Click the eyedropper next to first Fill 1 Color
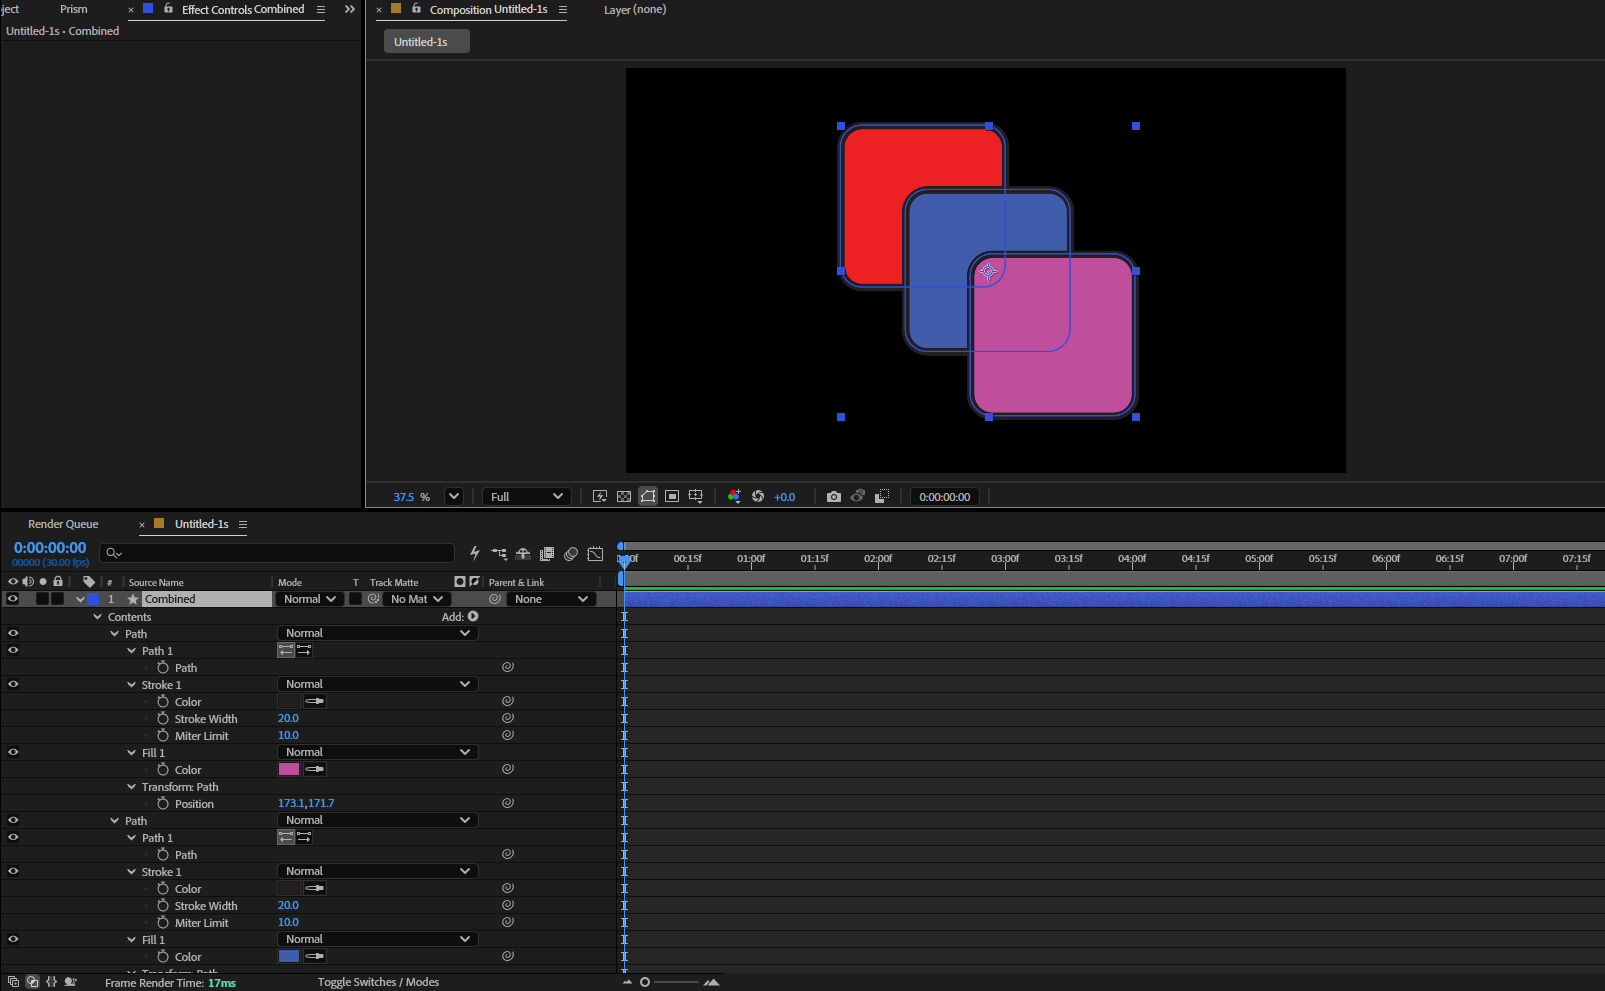Viewport: 1605px width, 991px height. [315, 770]
